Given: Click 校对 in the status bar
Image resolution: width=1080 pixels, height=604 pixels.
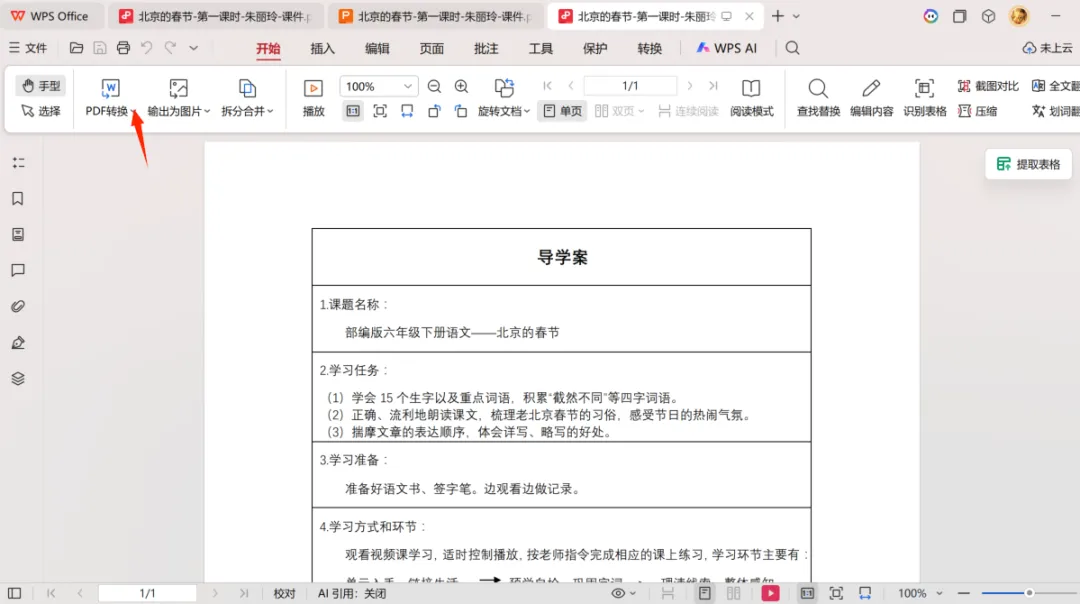Looking at the screenshot, I should (x=284, y=594).
